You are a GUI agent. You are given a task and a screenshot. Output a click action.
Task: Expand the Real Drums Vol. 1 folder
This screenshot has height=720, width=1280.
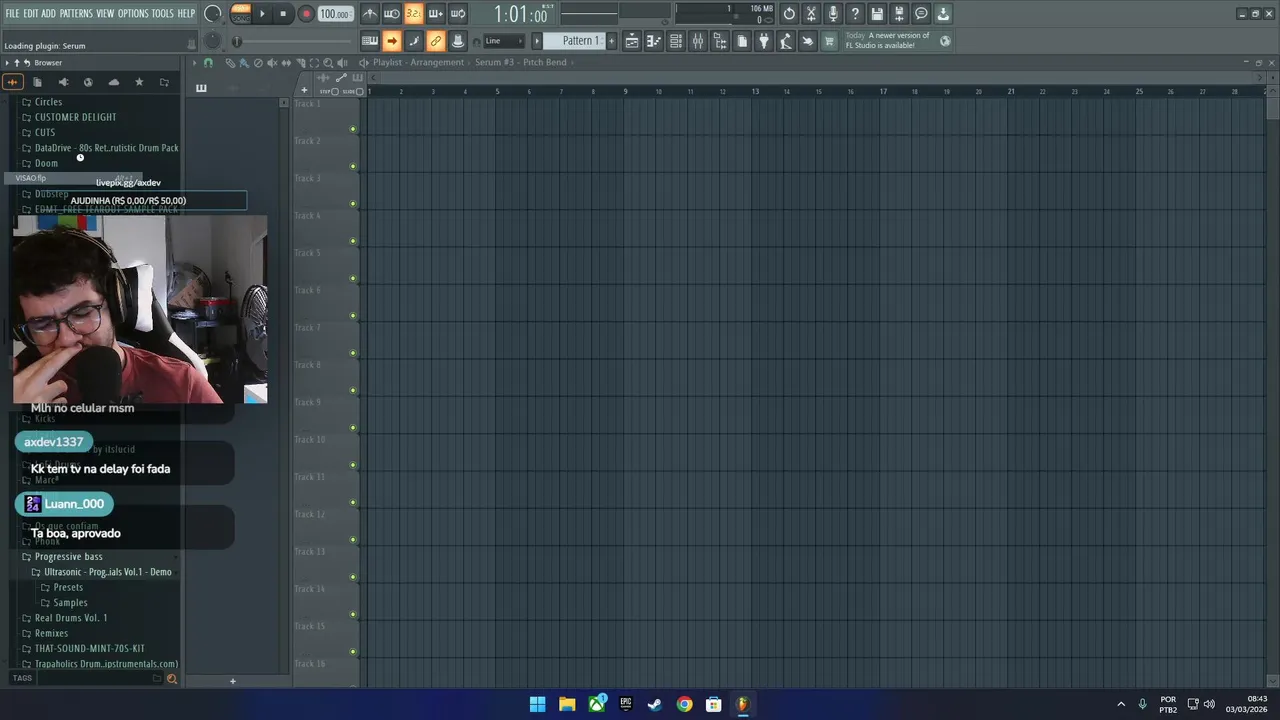(x=71, y=618)
